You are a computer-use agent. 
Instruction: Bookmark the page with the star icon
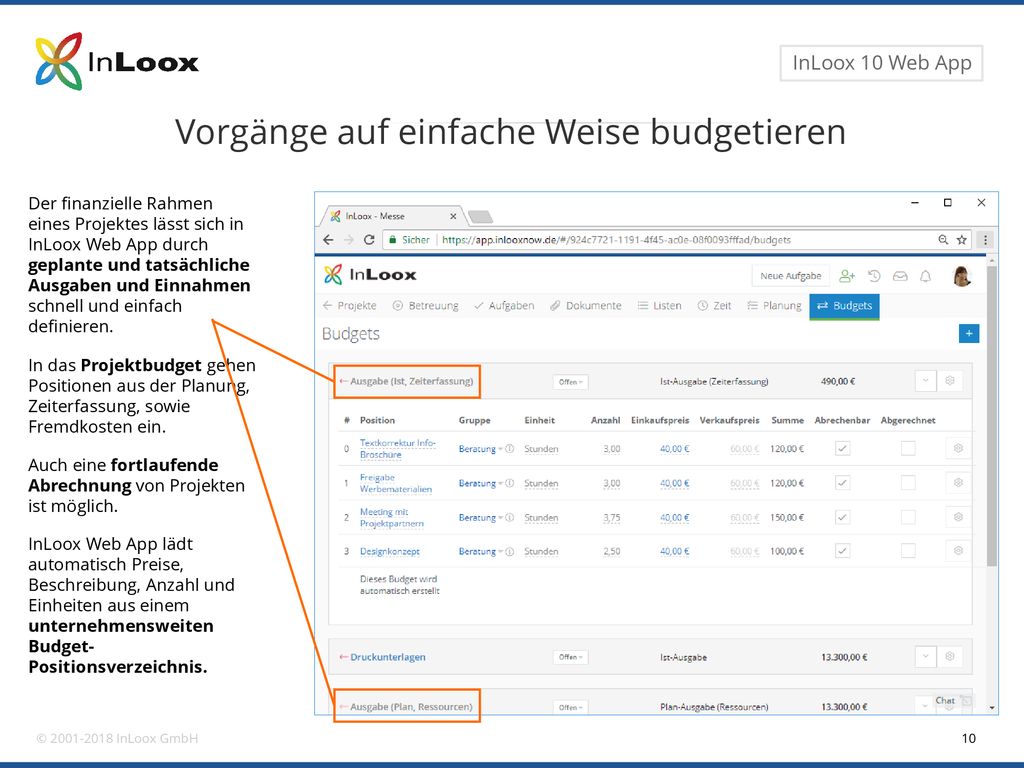point(961,240)
